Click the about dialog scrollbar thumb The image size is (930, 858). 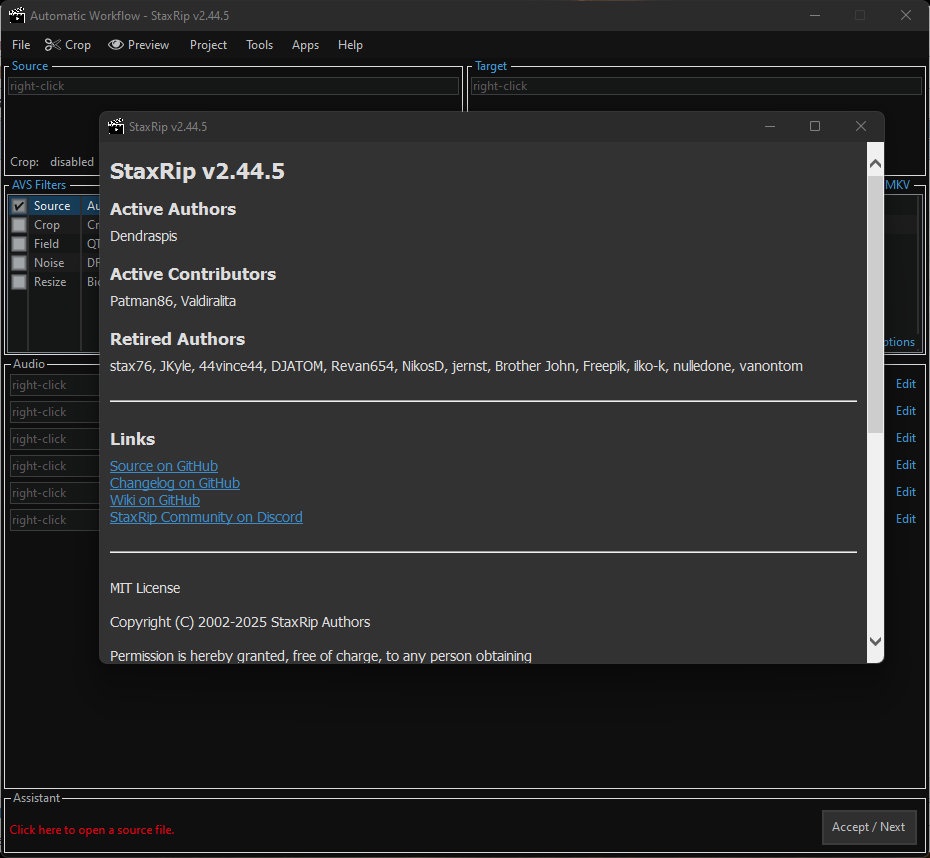coord(875,304)
